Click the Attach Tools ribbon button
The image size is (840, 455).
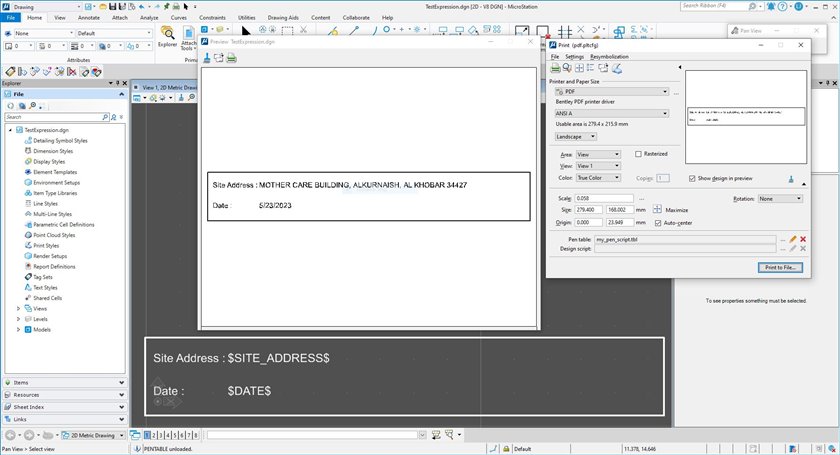[189, 38]
